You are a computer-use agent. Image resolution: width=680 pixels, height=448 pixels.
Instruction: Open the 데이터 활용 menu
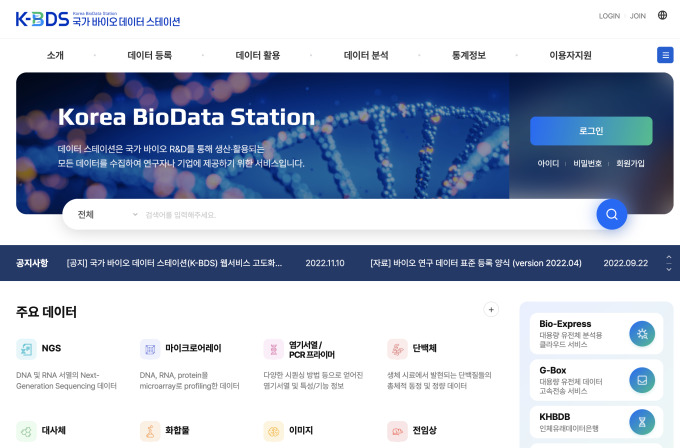258,55
